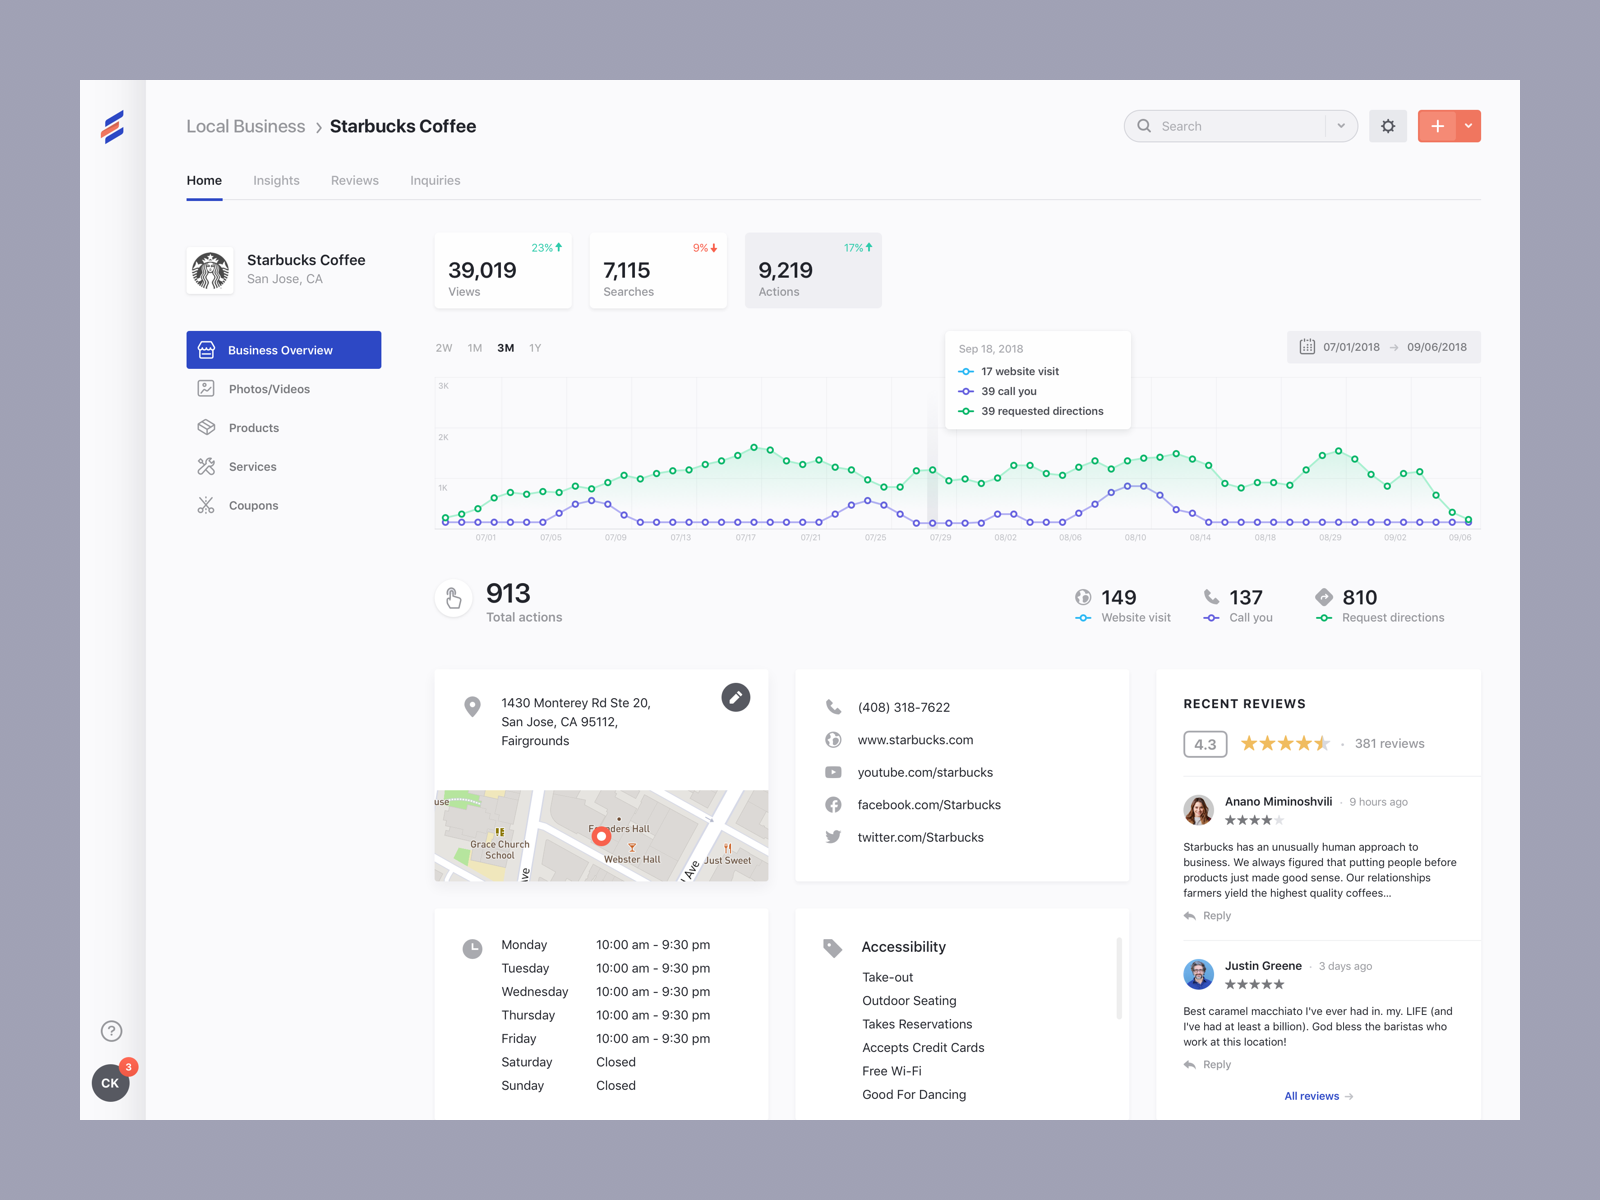Select the 7,115 Searches stat card
1600x1200 pixels.
pyautogui.click(x=658, y=271)
